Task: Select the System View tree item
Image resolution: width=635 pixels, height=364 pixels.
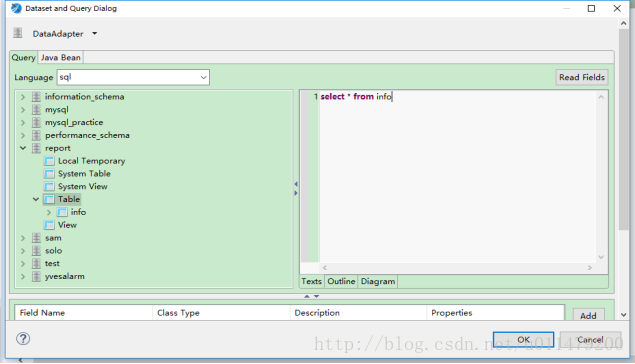Action: point(83,187)
